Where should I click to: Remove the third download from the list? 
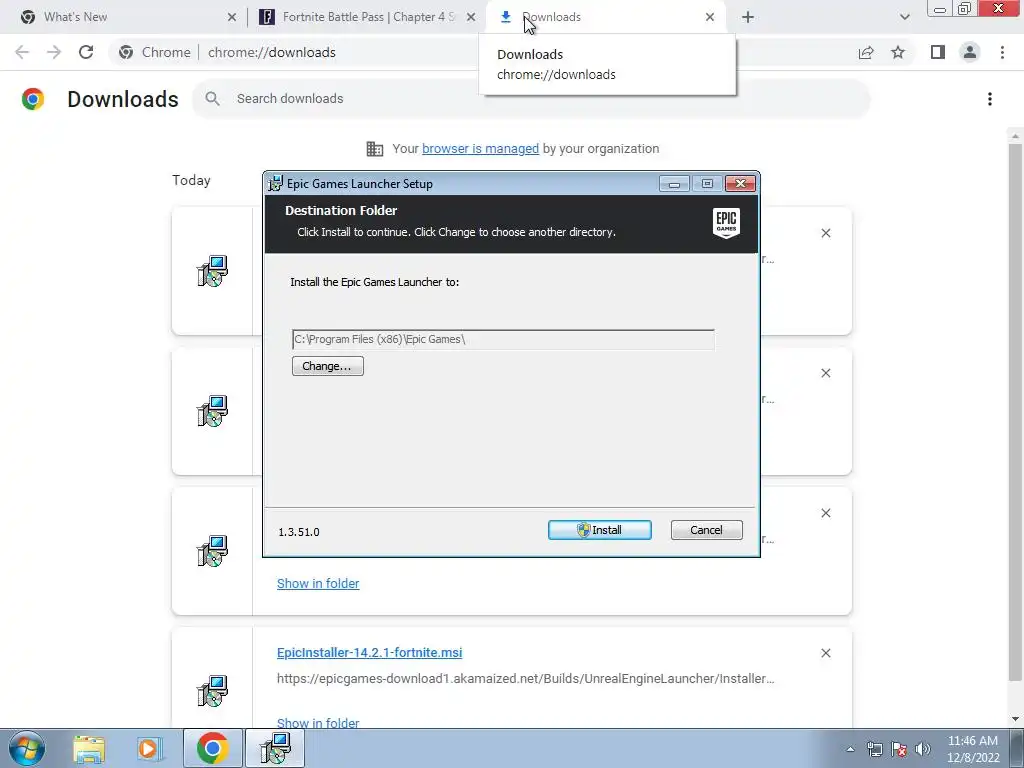pyautogui.click(x=825, y=513)
